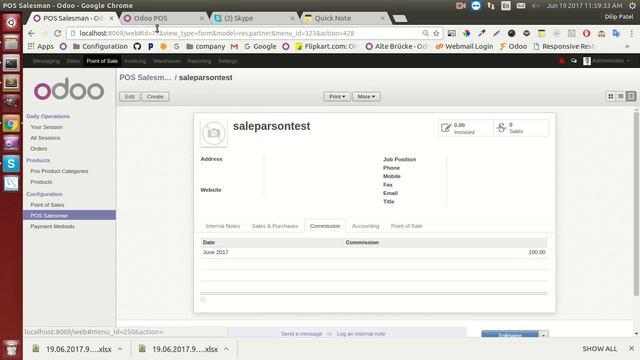Click Chrome back arrow
640x360 pixels.
coord(31,33)
